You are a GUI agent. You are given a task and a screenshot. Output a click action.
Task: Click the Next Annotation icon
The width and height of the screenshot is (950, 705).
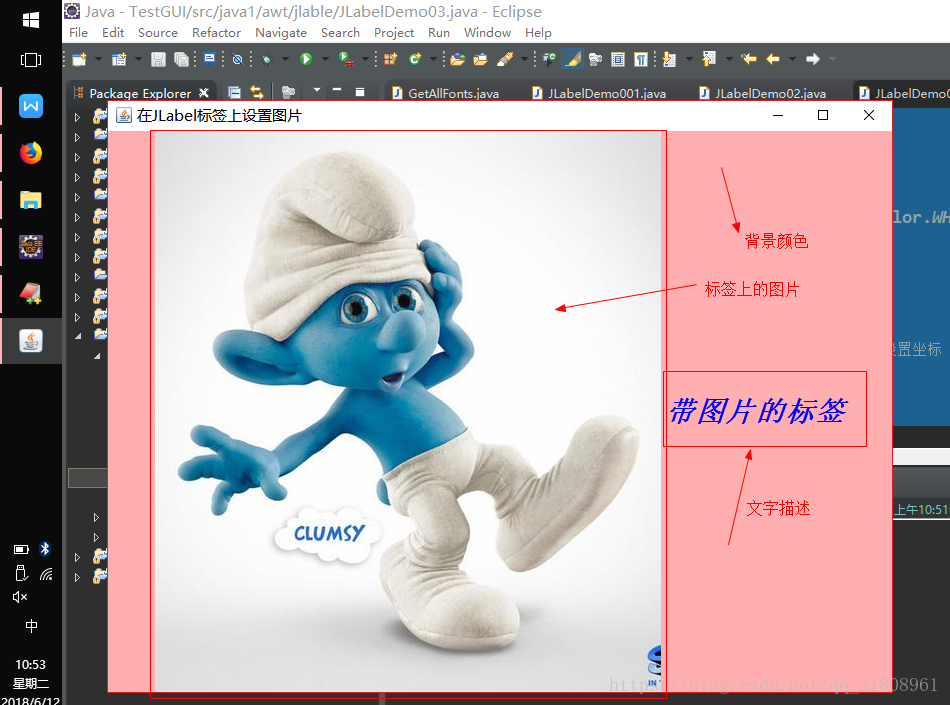(669, 59)
